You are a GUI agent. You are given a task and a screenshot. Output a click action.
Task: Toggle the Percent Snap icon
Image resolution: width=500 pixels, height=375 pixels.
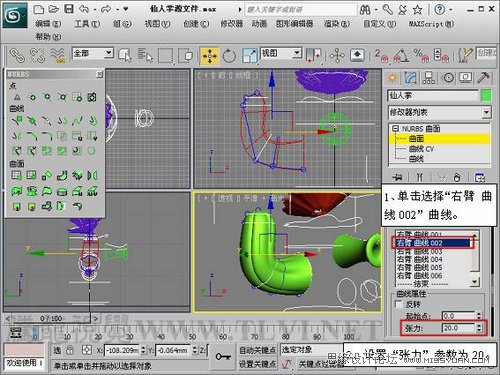pyautogui.click(x=421, y=56)
